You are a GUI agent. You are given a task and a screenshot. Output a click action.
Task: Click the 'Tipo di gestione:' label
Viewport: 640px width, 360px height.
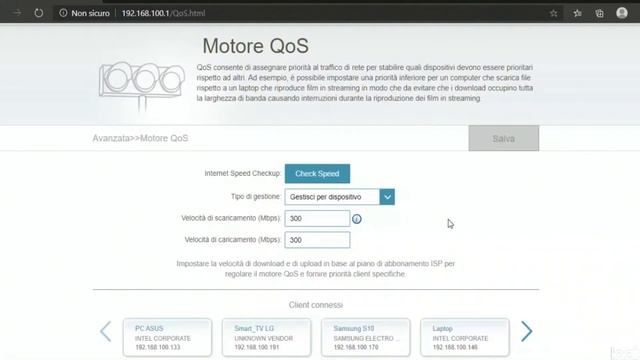[x=256, y=197]
